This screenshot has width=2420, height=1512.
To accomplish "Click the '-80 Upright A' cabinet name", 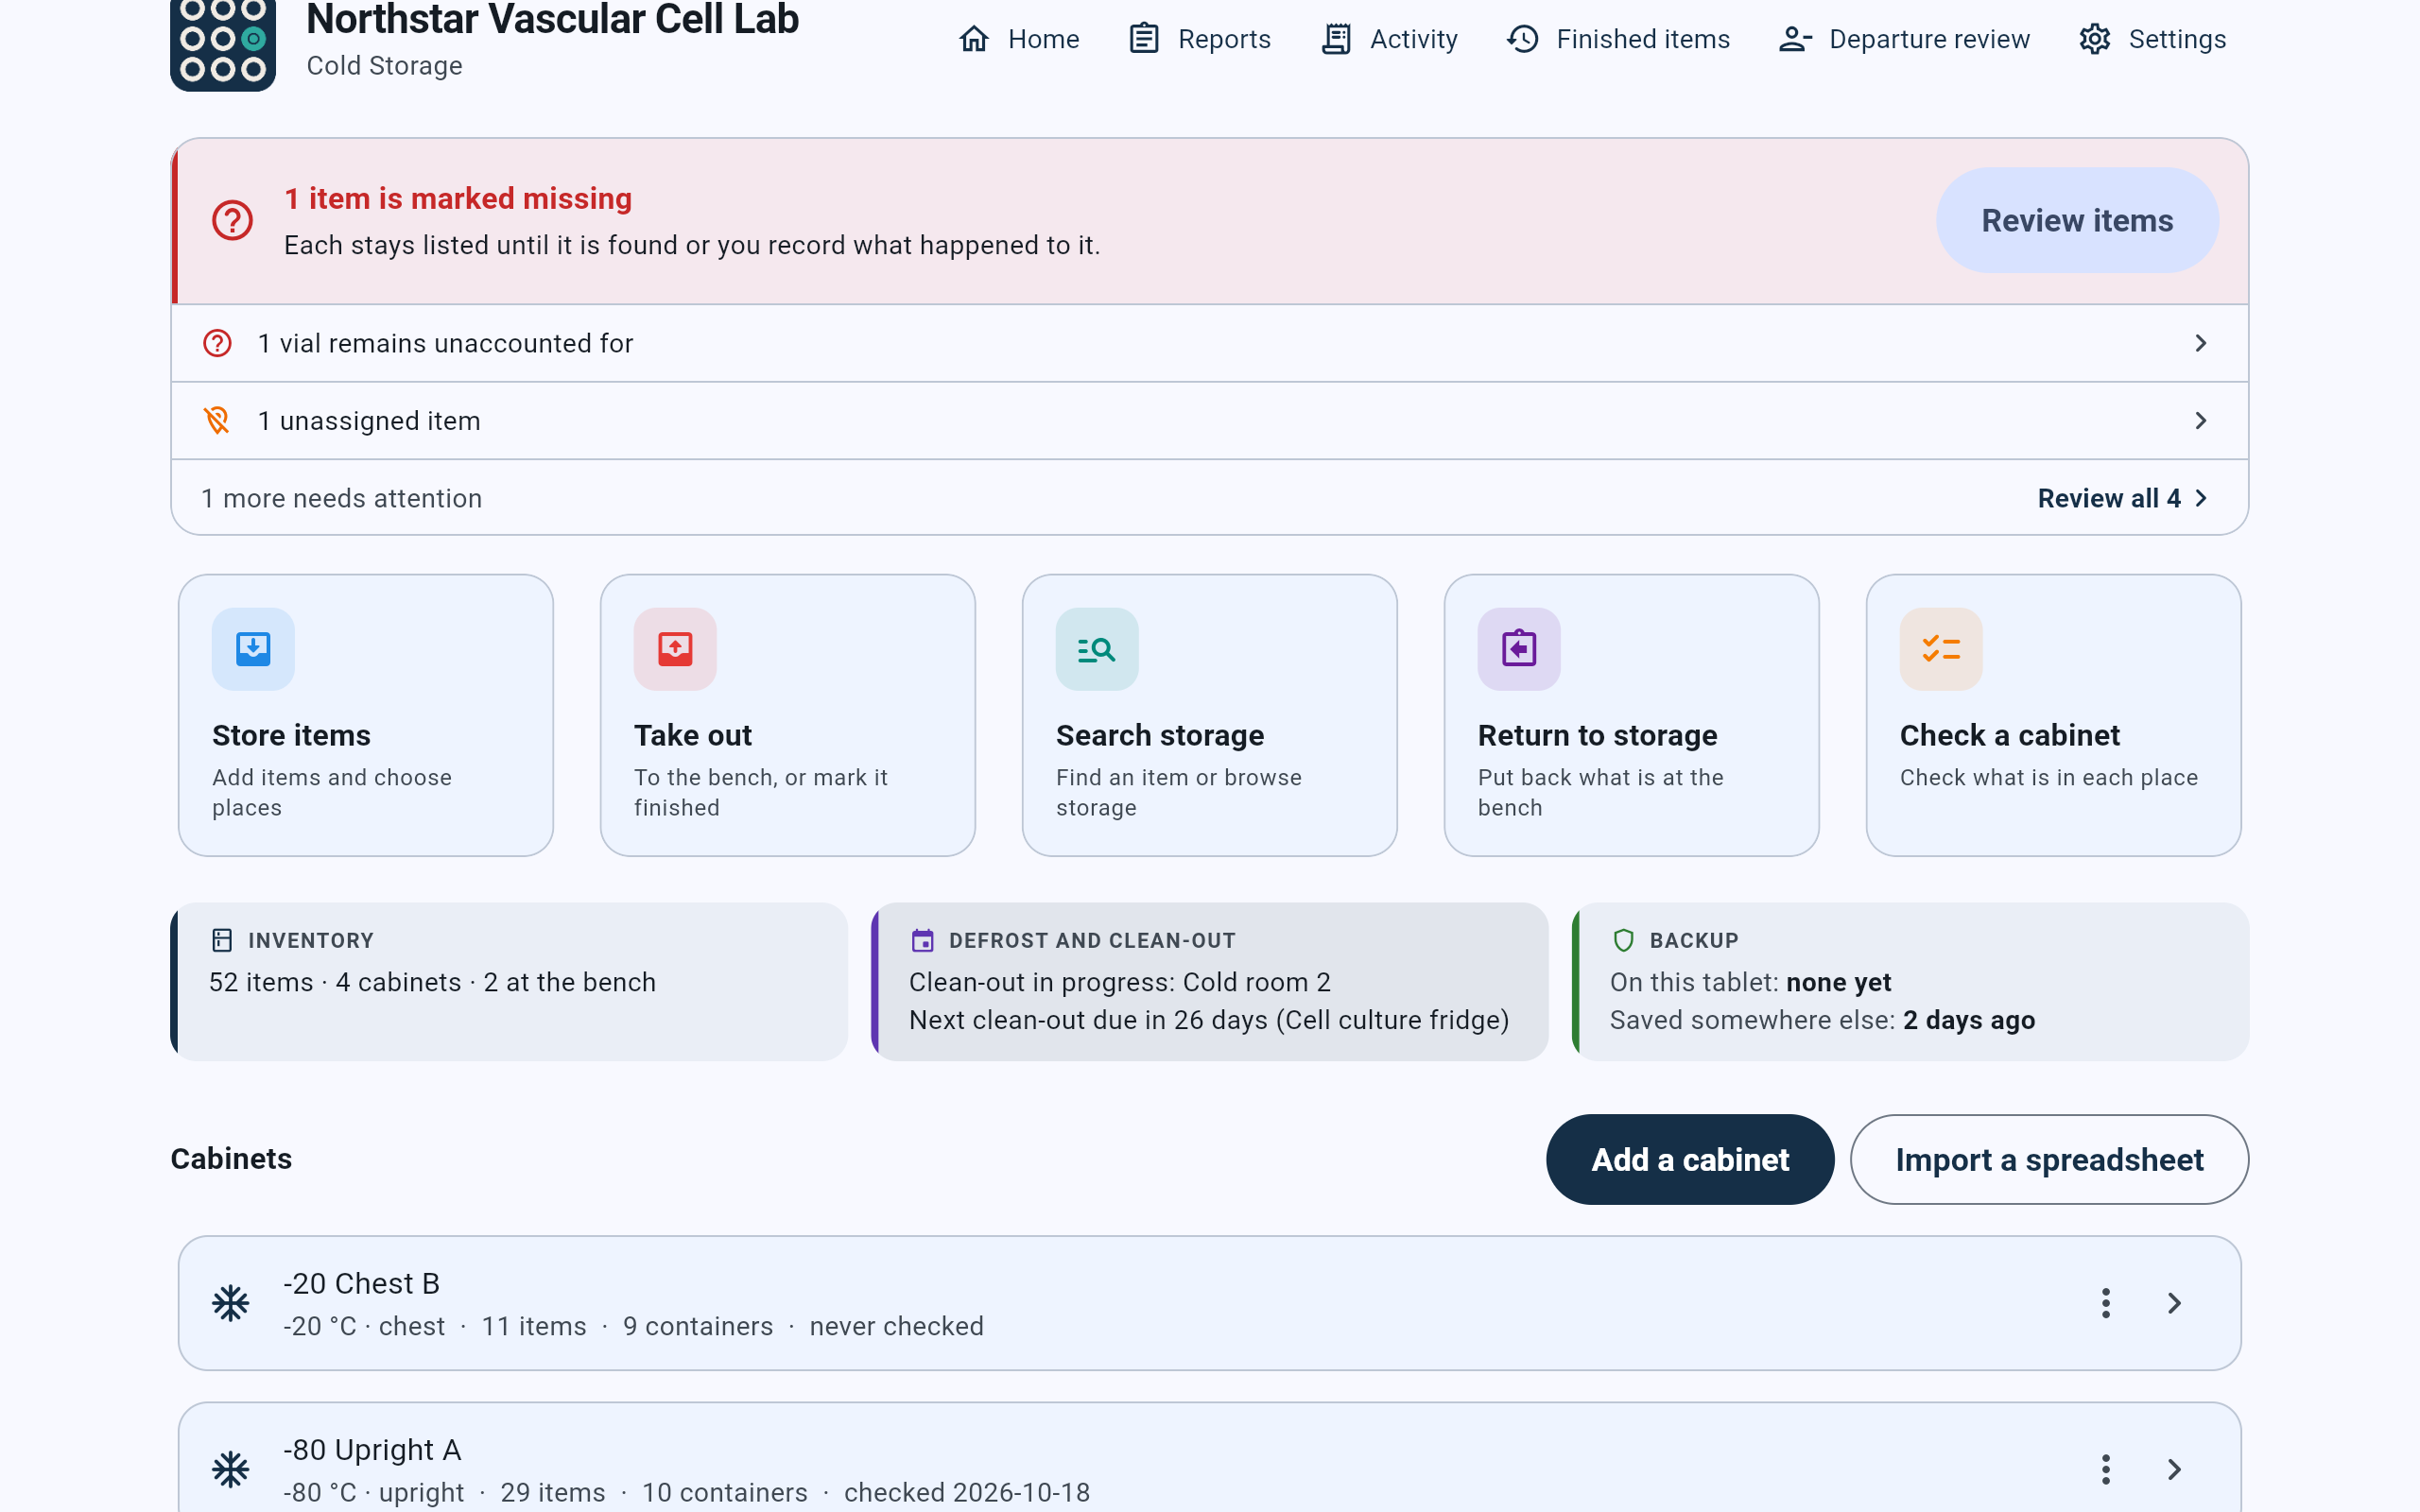I will pos(372,1449).
